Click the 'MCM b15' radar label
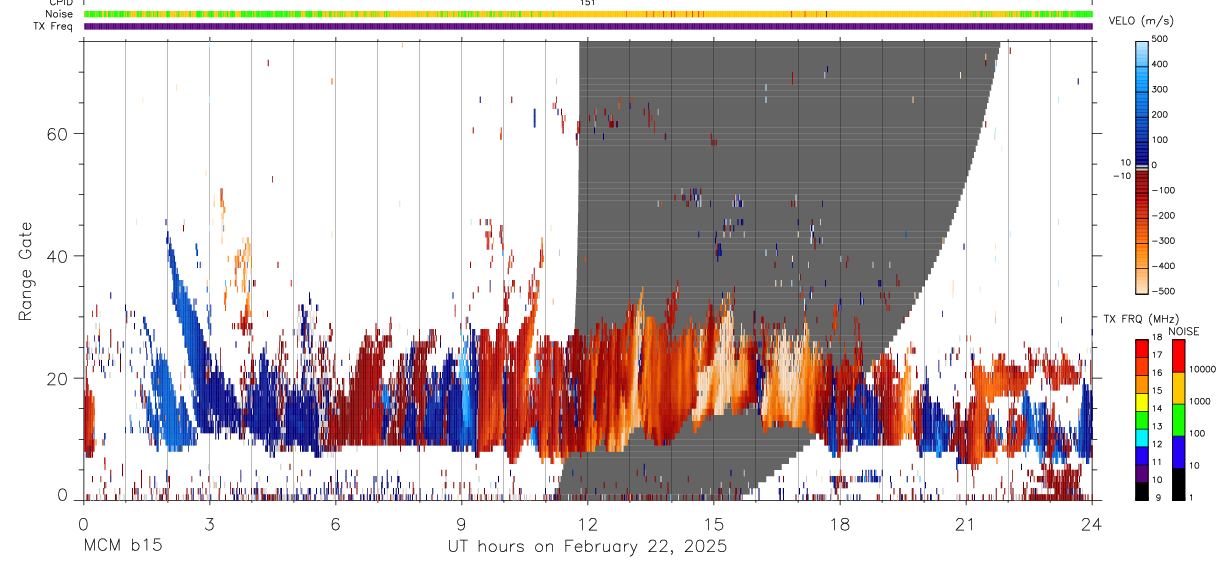 coord(122,547)
